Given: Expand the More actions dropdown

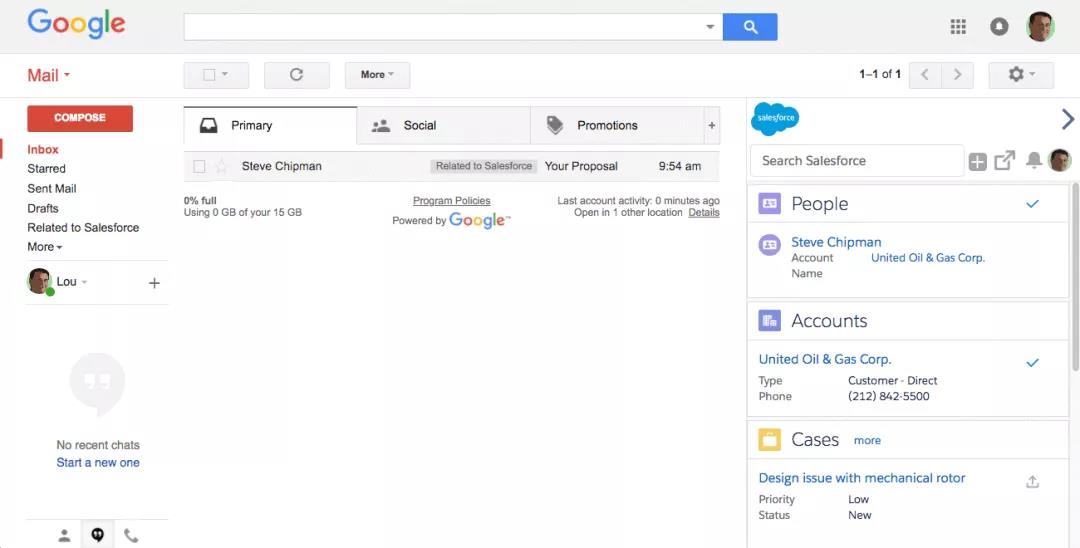Looking at the screenshot, I should [x=377, y=75].
